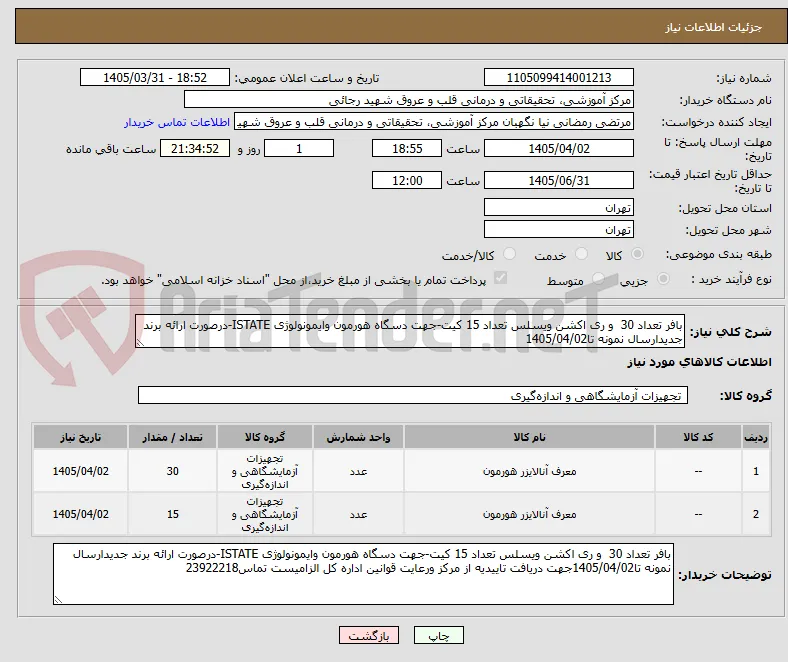Select the متوسط purchase type radio

(598, 278)
